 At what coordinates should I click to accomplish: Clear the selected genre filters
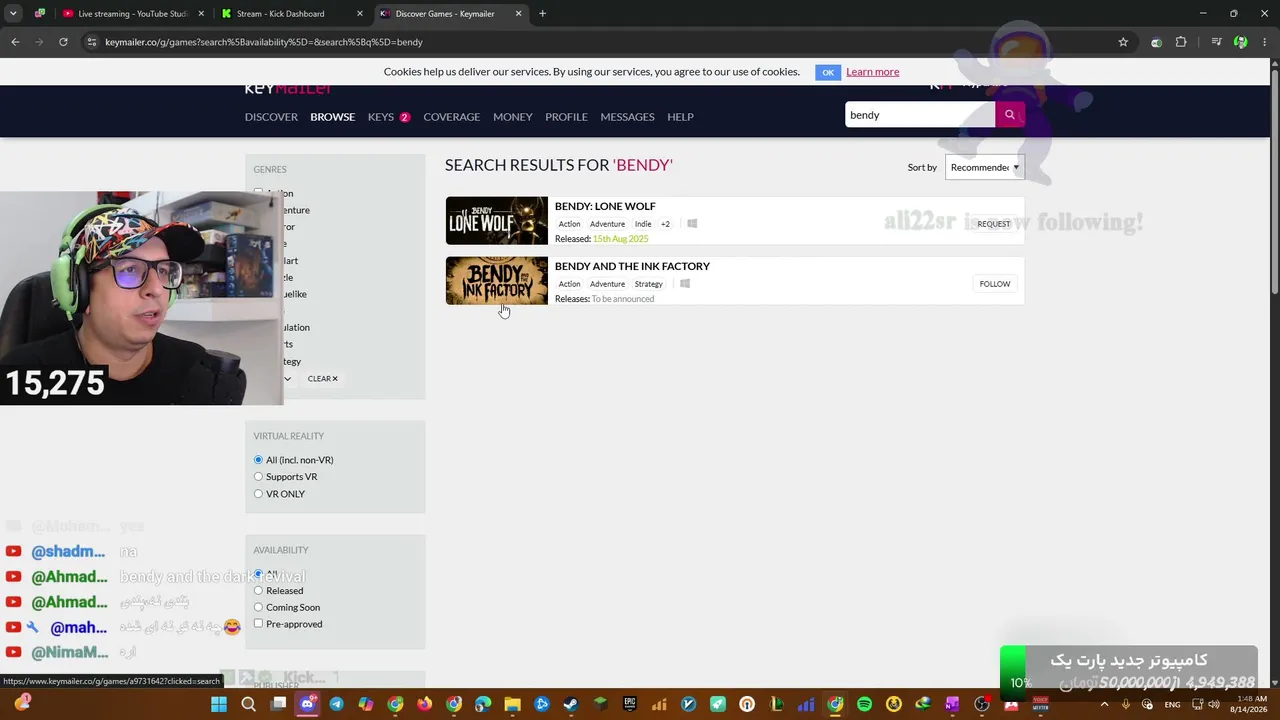pos(323,379)
